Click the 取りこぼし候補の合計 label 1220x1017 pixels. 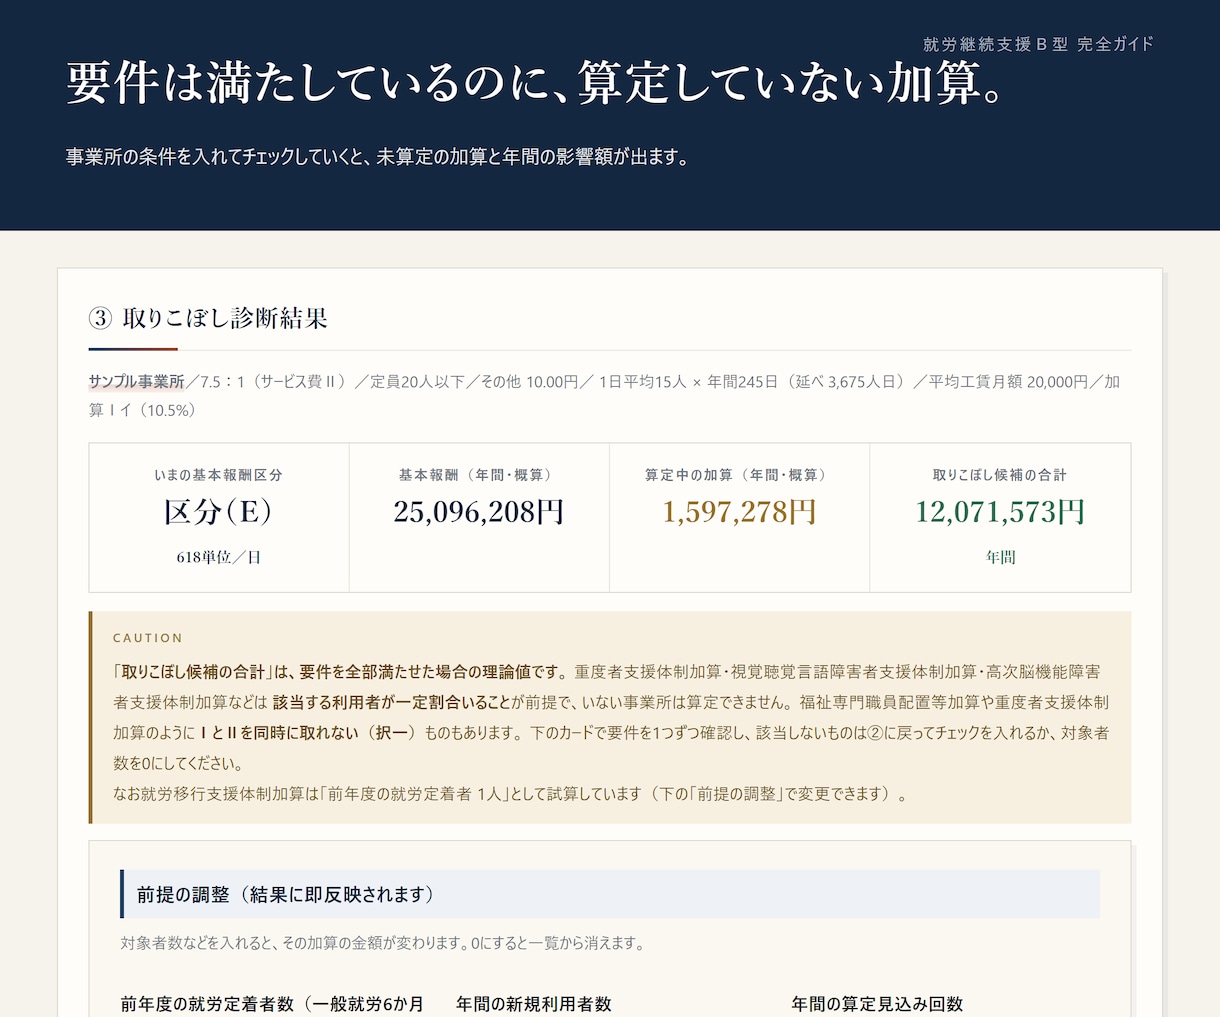point(1000,475)
